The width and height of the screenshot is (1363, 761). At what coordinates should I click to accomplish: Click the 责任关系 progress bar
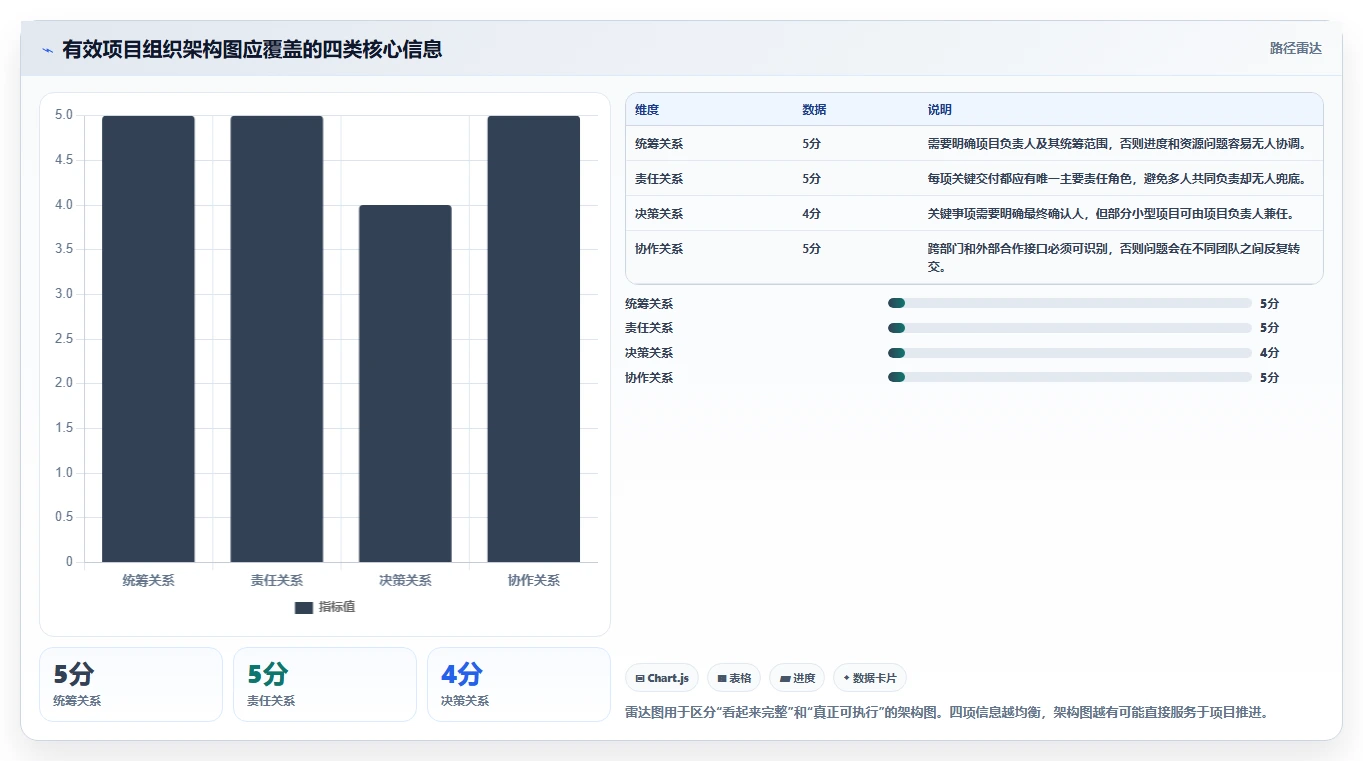point(1069,328)
